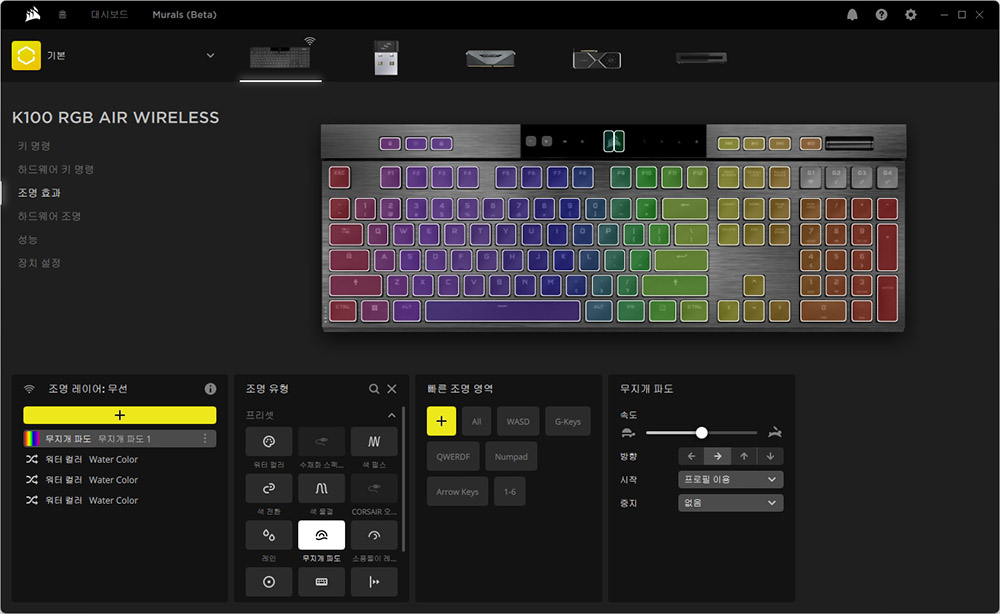The image size is (1000, 614).
Task: Open the 중지 없음 dropdown
Action: (x=731, y=503)
